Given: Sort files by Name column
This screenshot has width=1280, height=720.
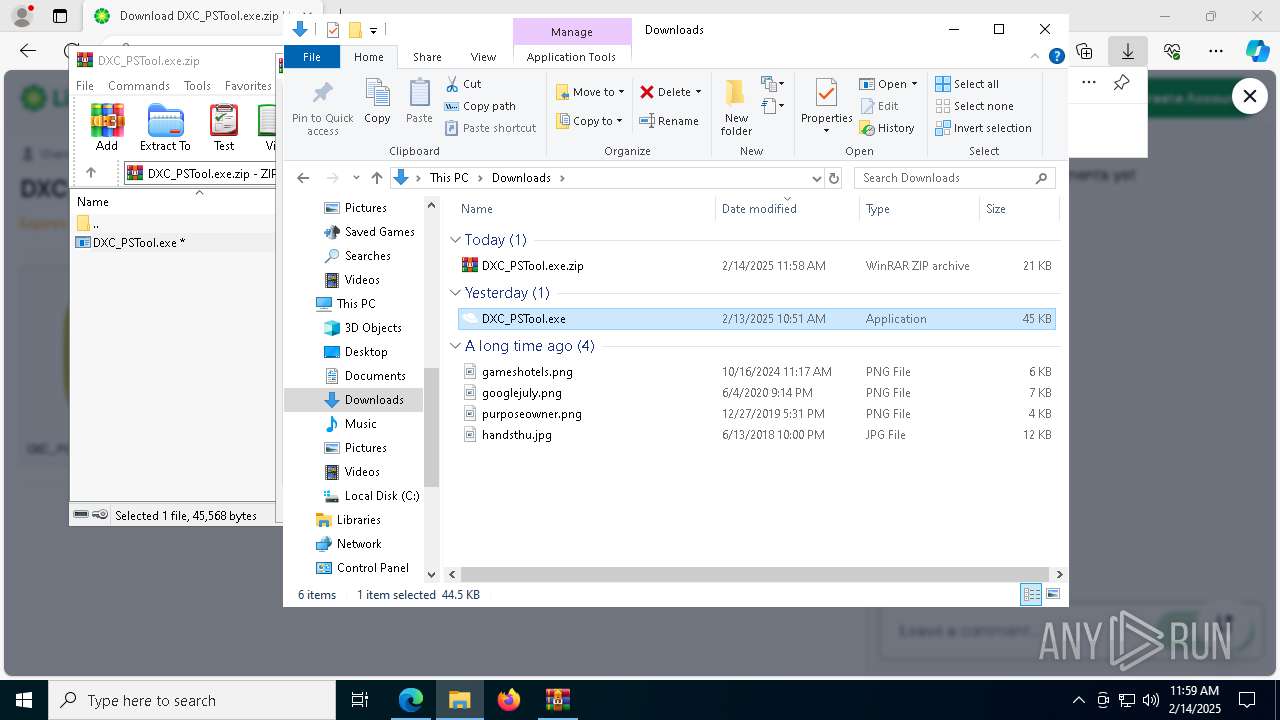Looking at the screenshot, I should coord(585,209).
